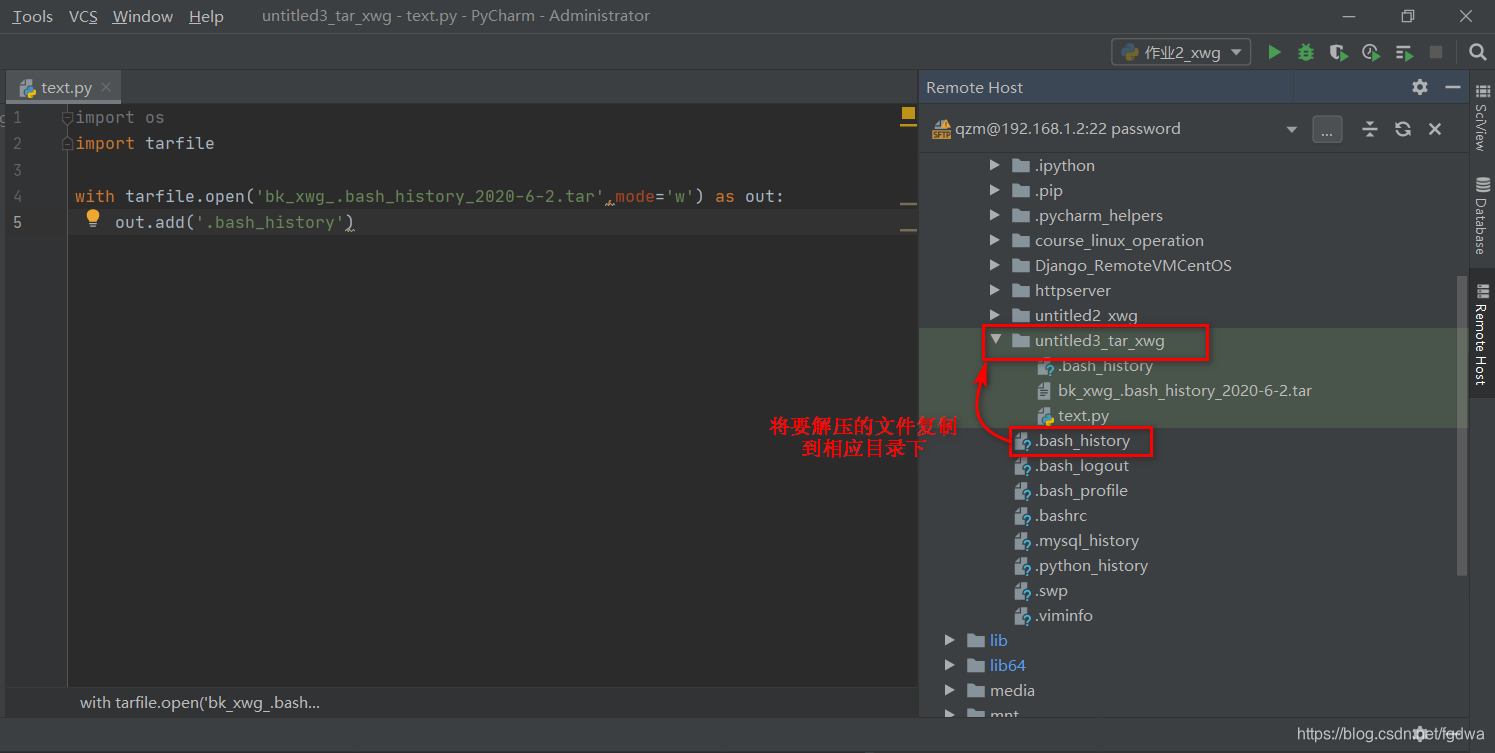Select the home-level .bash_history file
The width and height of the screenshot is (1495, 753).
1082,440
